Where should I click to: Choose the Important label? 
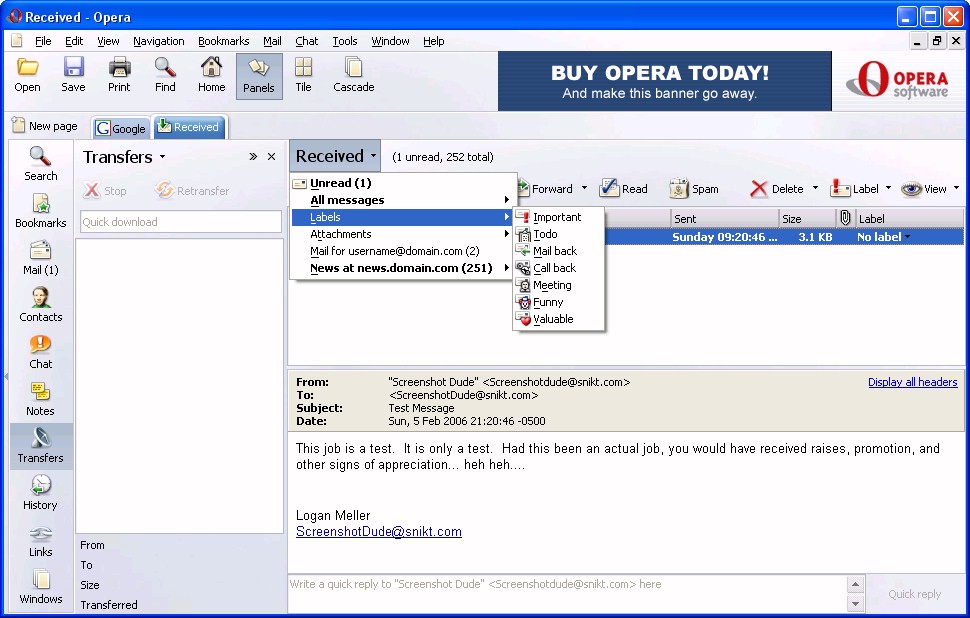click(559, 217)
